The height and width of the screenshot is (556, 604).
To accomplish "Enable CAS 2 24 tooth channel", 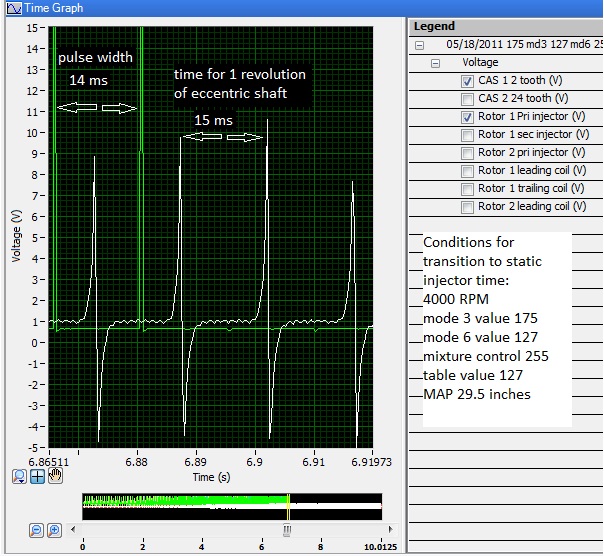I will click(x=467, y=99).
